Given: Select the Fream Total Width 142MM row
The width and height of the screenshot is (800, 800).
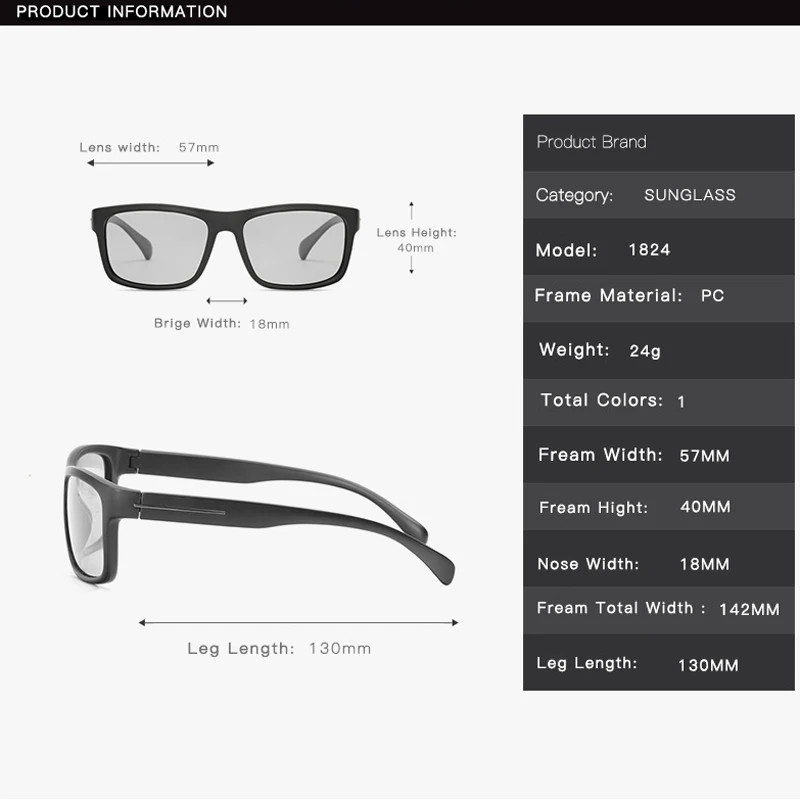Looking at the screenshot, I should point(659,610).
